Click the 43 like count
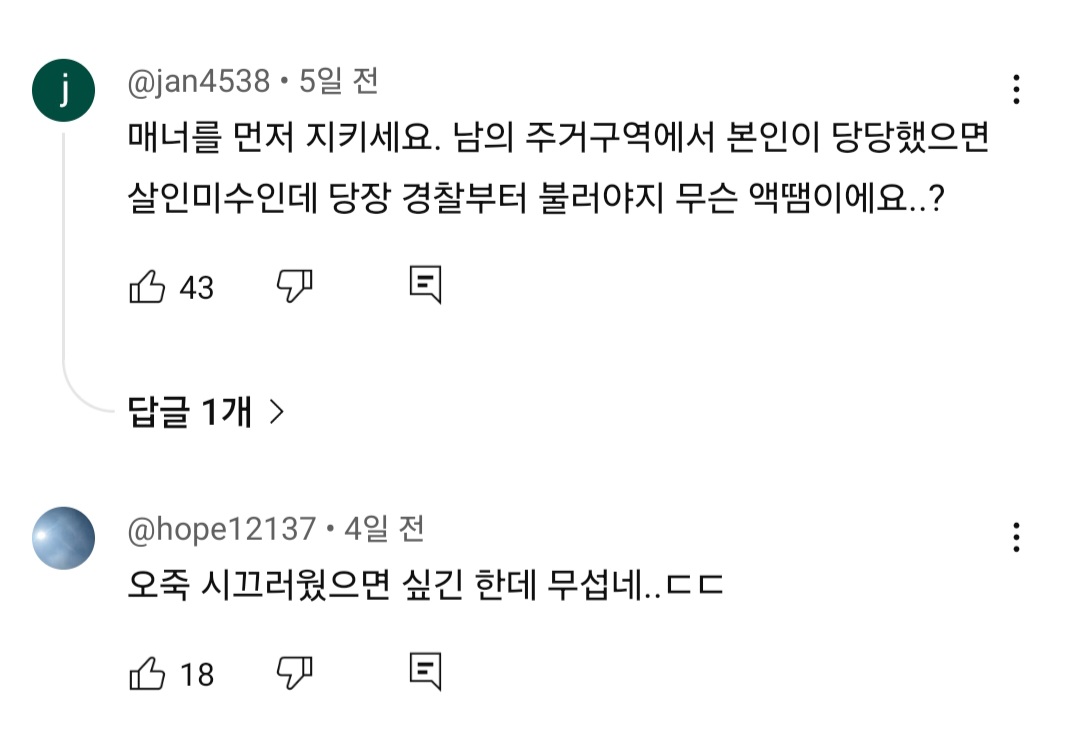This screenshot has height=745, width=1080. (196, 288)
